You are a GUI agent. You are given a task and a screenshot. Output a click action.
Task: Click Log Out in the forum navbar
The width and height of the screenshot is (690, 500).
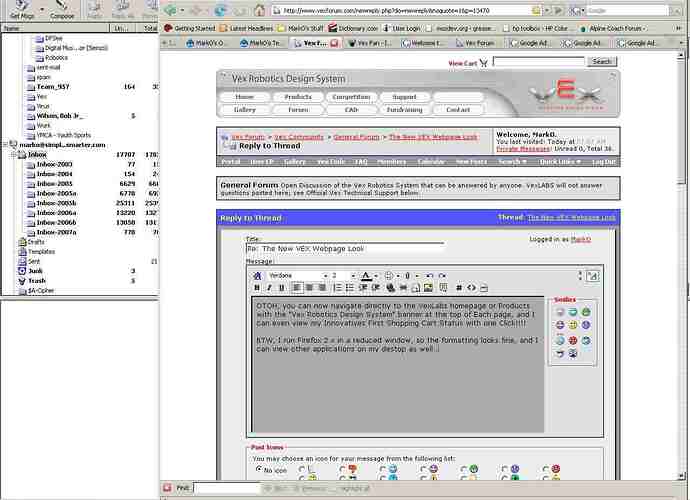pyautogui.click(x=603, y=162)
